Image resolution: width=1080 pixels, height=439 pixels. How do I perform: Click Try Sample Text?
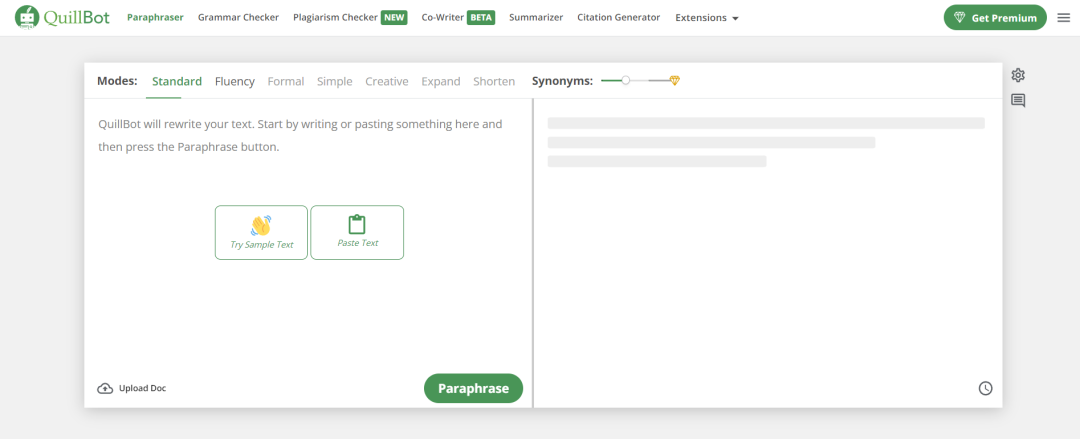(261, 232)
